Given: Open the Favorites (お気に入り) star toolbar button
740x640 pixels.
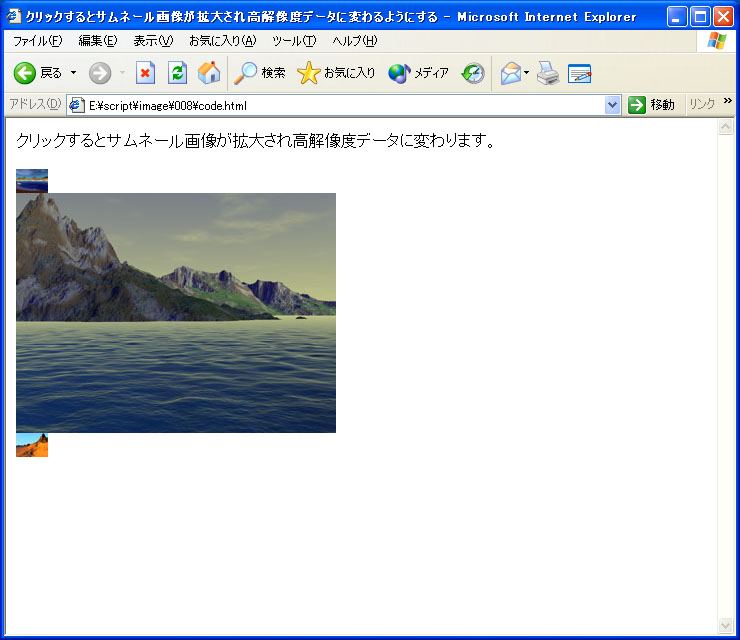Looking at the screenshot, I should [336, 73].
